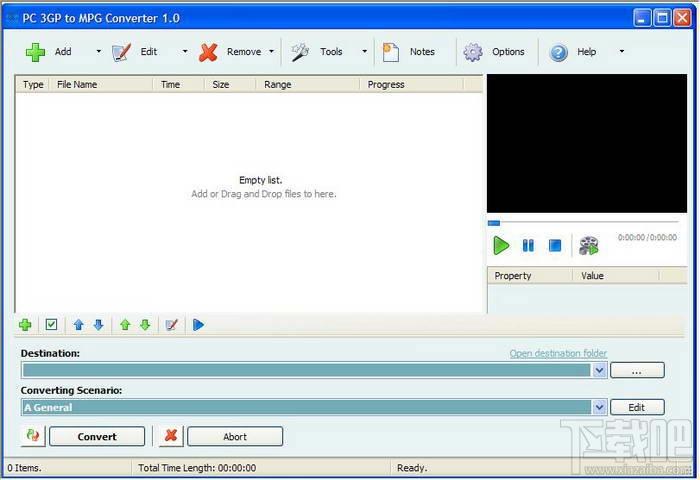Screen dimensions: 700x480
Task: Click the Tools magic wand icon
Action: [300, 52]
